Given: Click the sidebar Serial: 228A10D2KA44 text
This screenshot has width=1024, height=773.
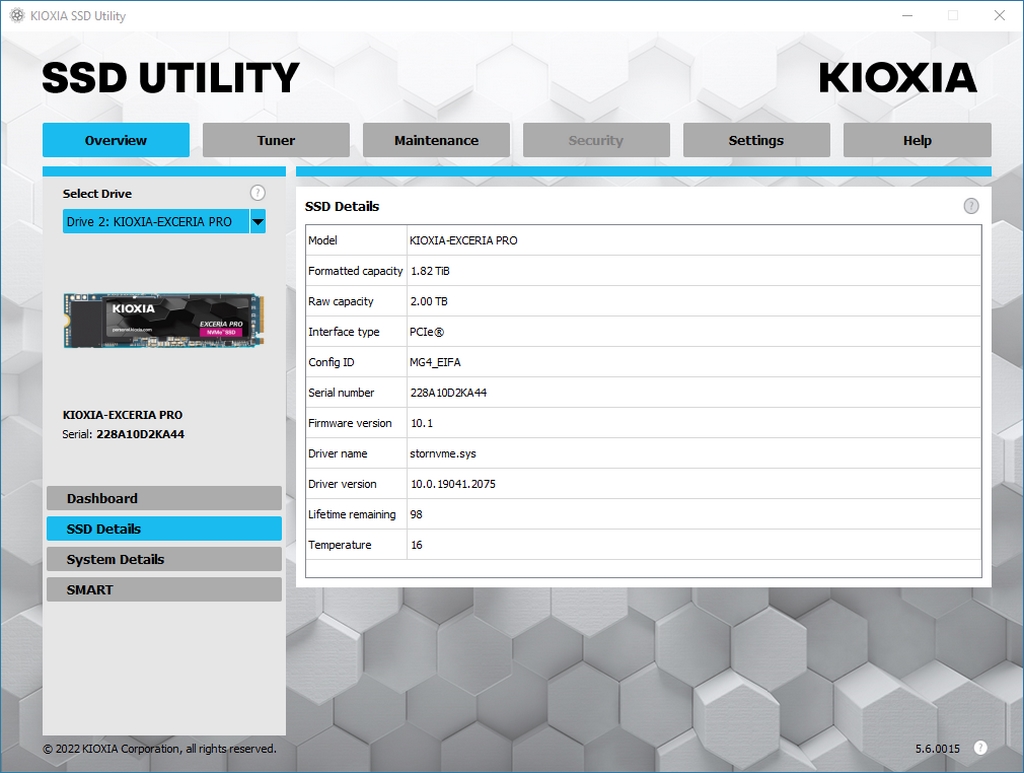Looking at the screenshot, I should [x=123, y=434].
